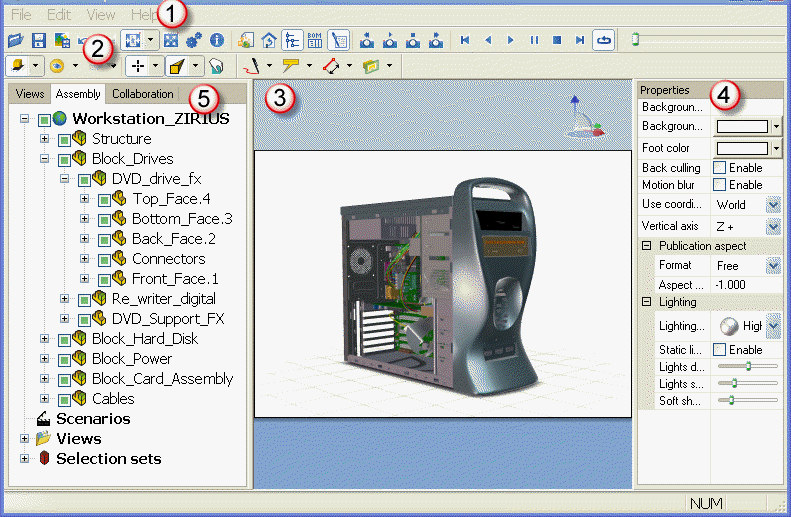Toggle the loop playback icon

(x=604, y=41)
